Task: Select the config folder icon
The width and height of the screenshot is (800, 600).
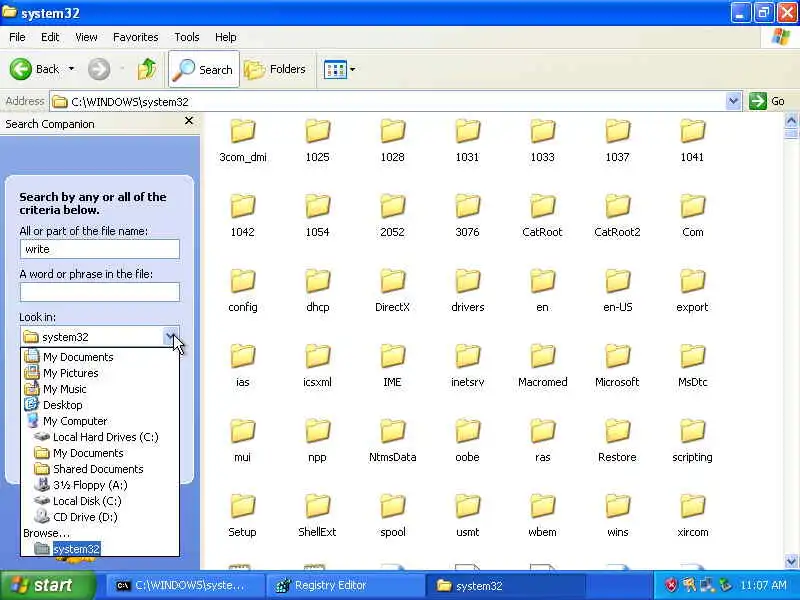Action: (x=243, y=281)
